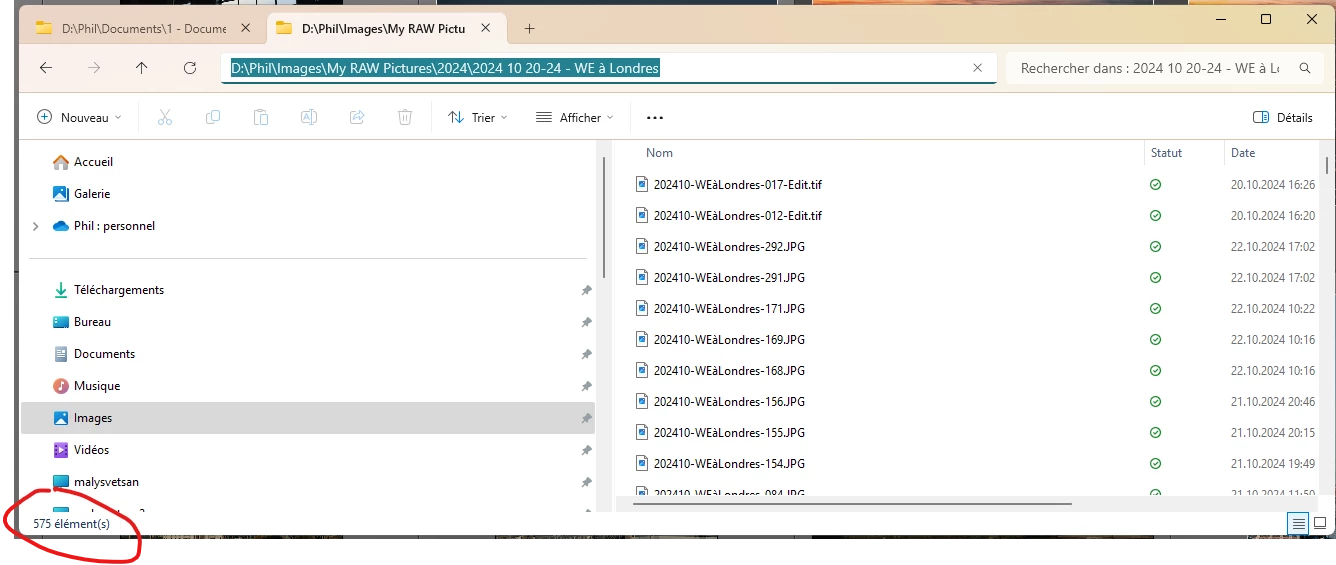The image size is (1336, 565).
Task: Click the search magnifier icon
Action: [x=1304, y=68]
